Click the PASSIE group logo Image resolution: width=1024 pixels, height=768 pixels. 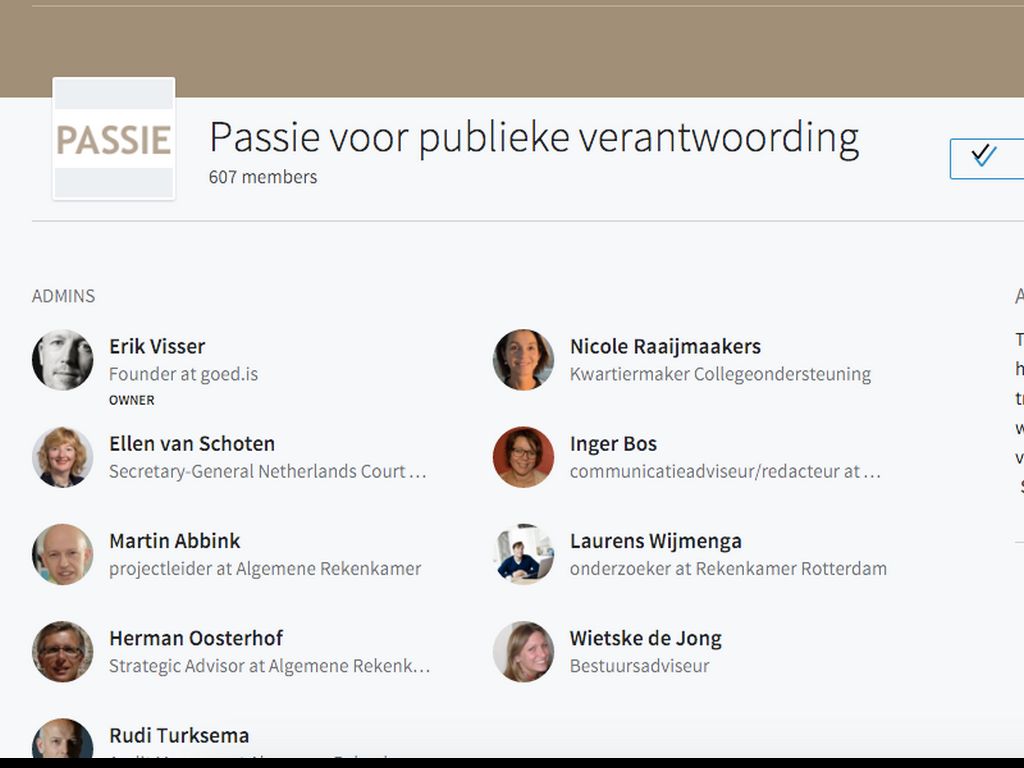[x=114, y=139]
